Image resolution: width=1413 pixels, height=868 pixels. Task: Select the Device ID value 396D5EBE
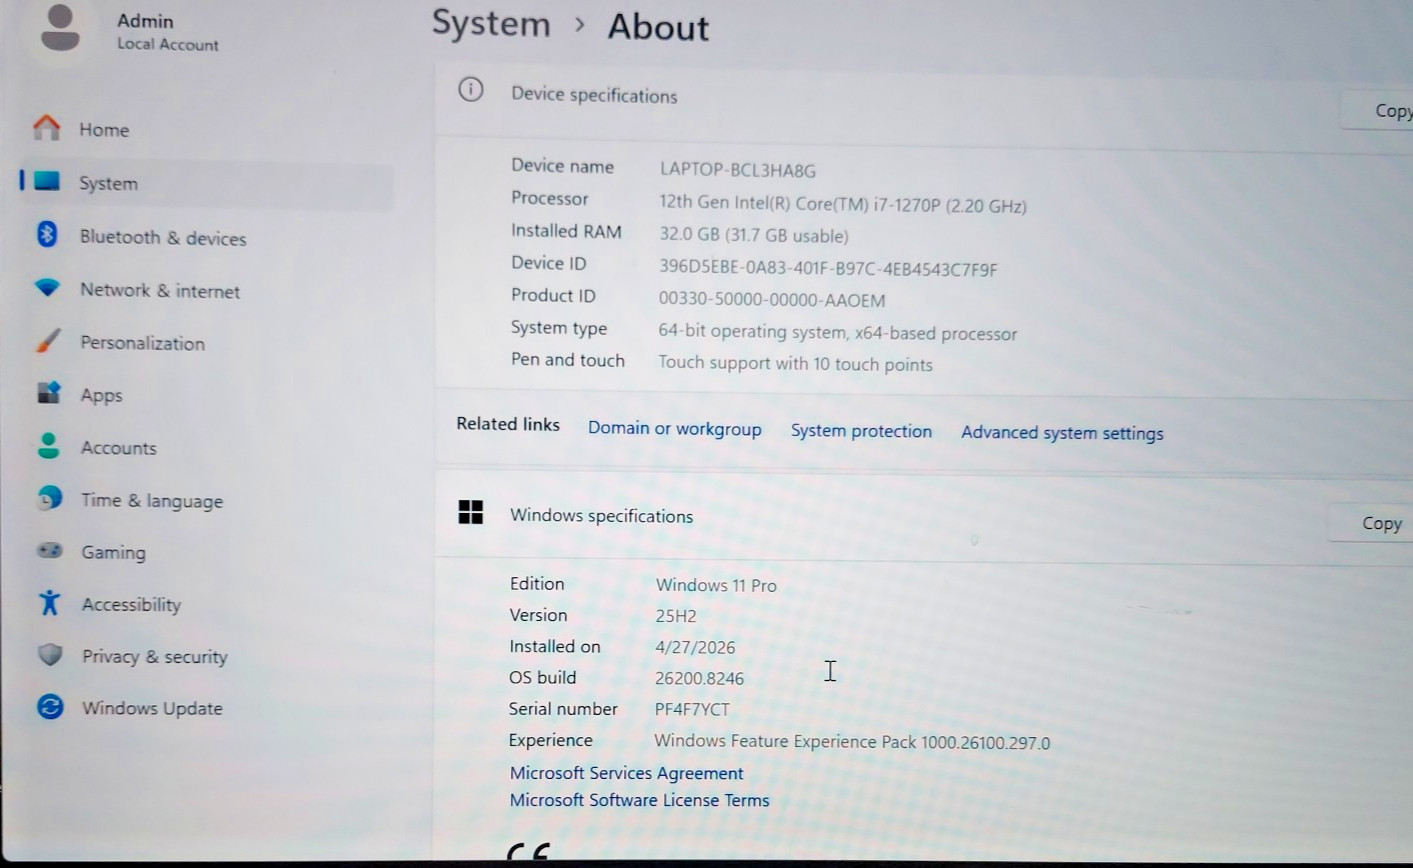click(x=828, y=268)
